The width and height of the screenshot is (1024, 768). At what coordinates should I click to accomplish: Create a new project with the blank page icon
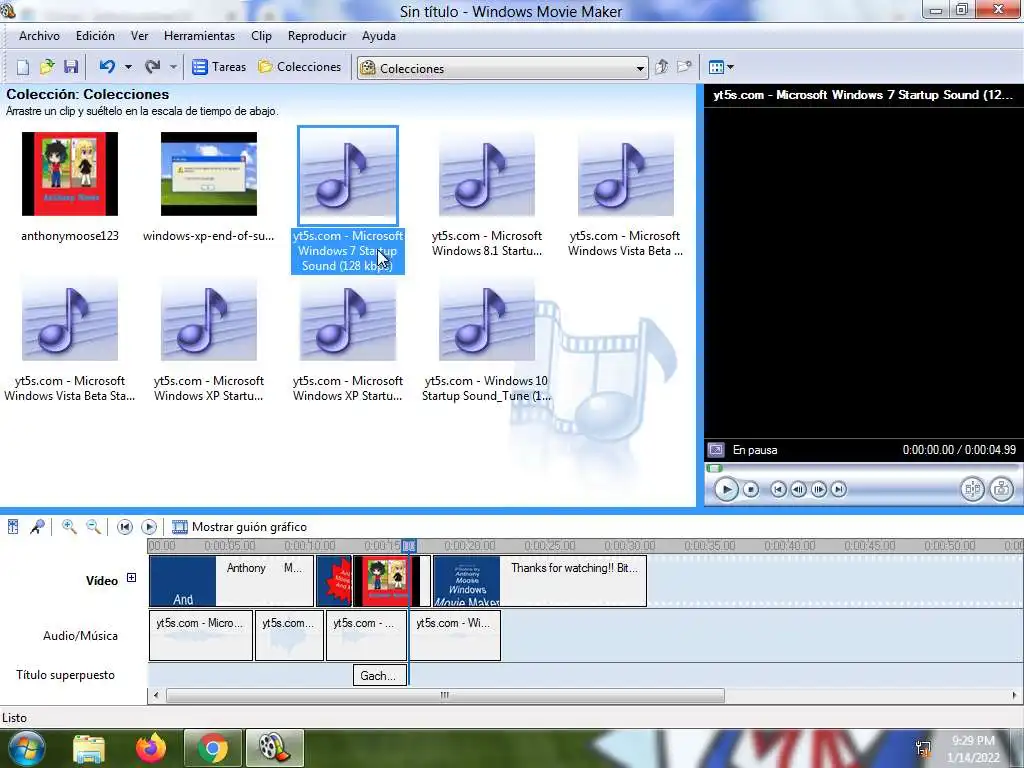coord(23,67)
